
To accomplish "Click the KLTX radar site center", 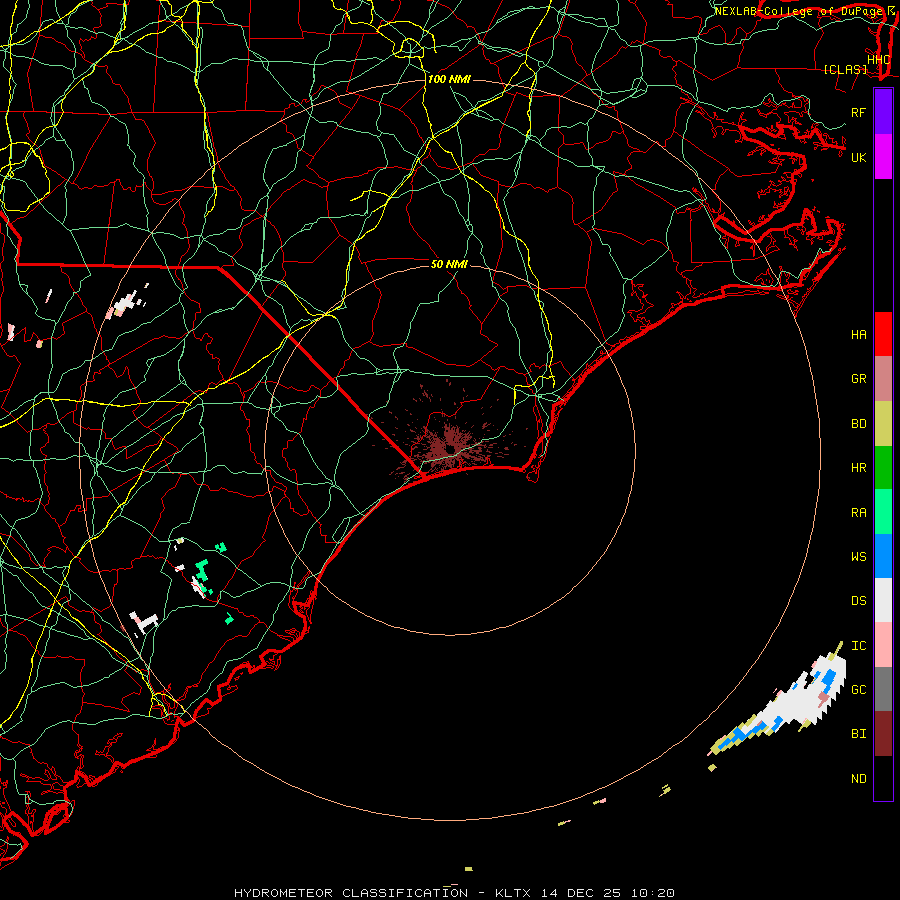I will click(449, 449).
